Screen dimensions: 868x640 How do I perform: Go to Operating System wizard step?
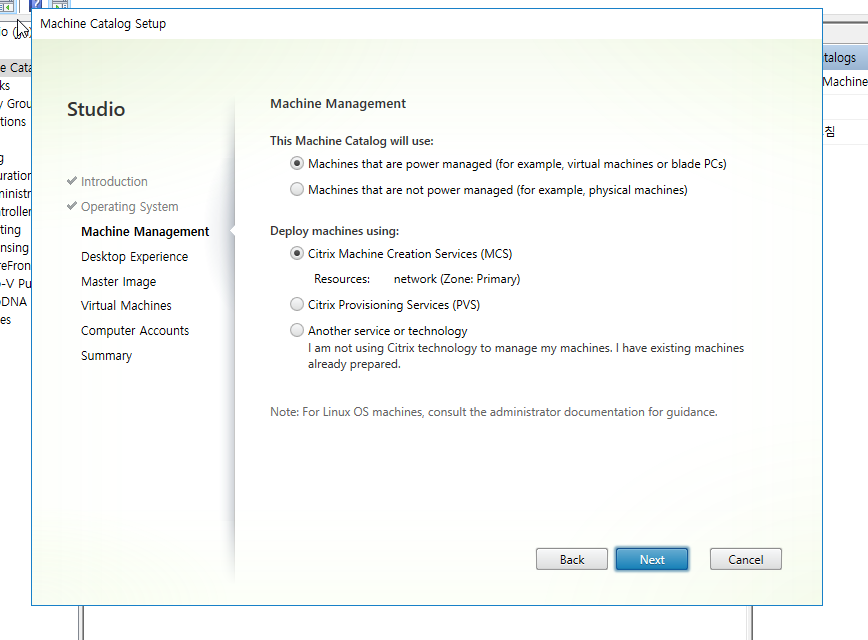tap(130, 207)
